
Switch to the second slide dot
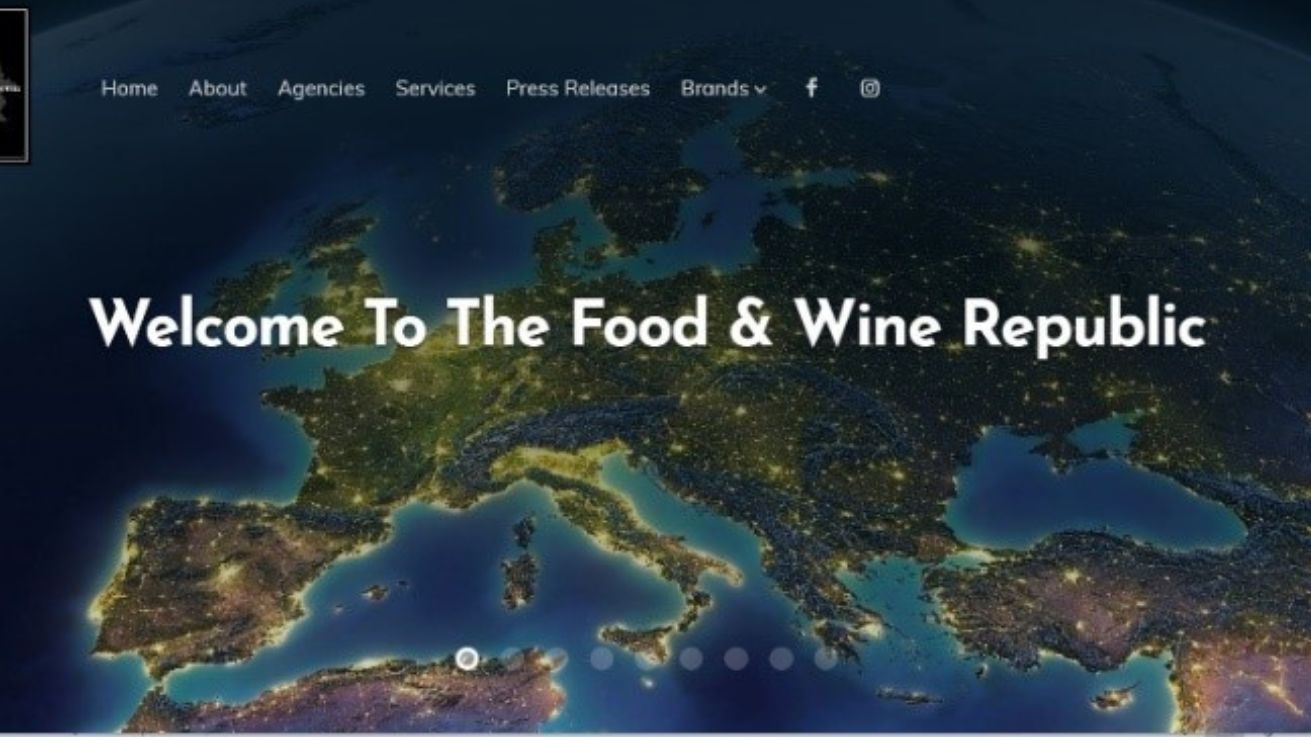512,658
